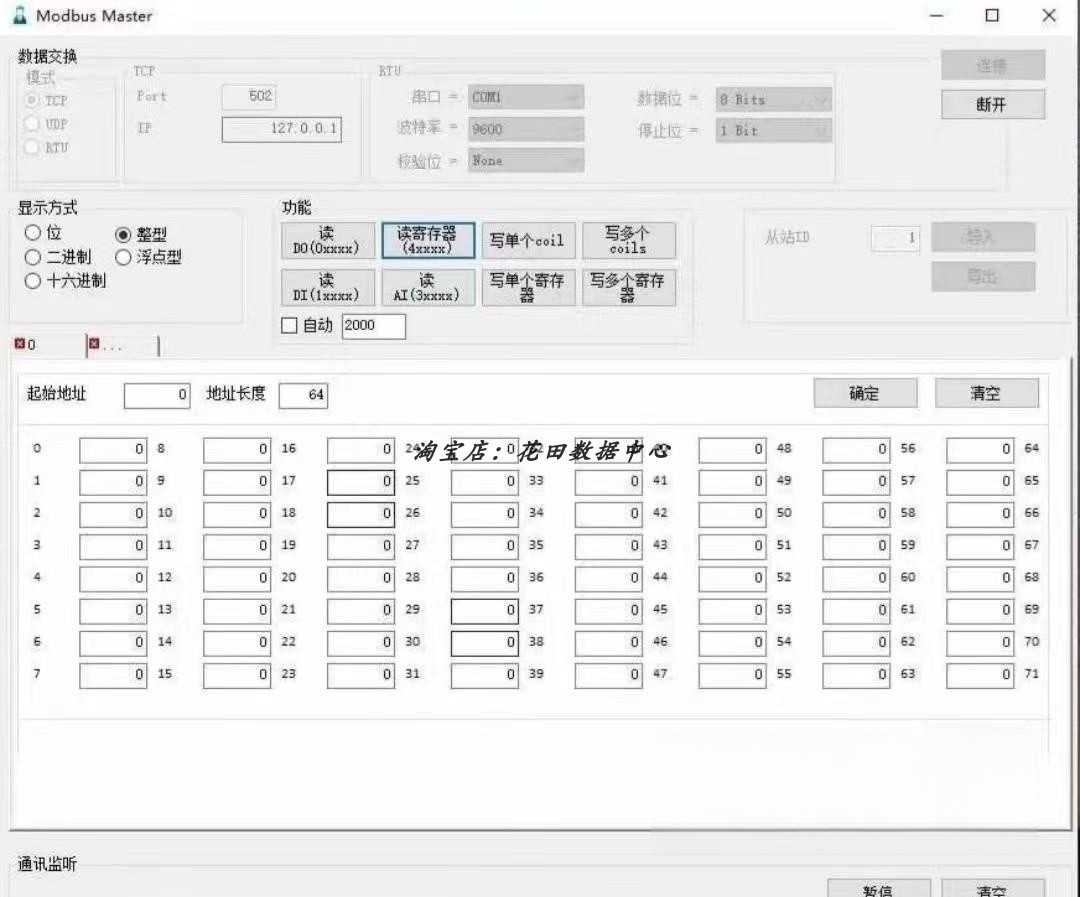Click the value field for register 18

[361, 515]
